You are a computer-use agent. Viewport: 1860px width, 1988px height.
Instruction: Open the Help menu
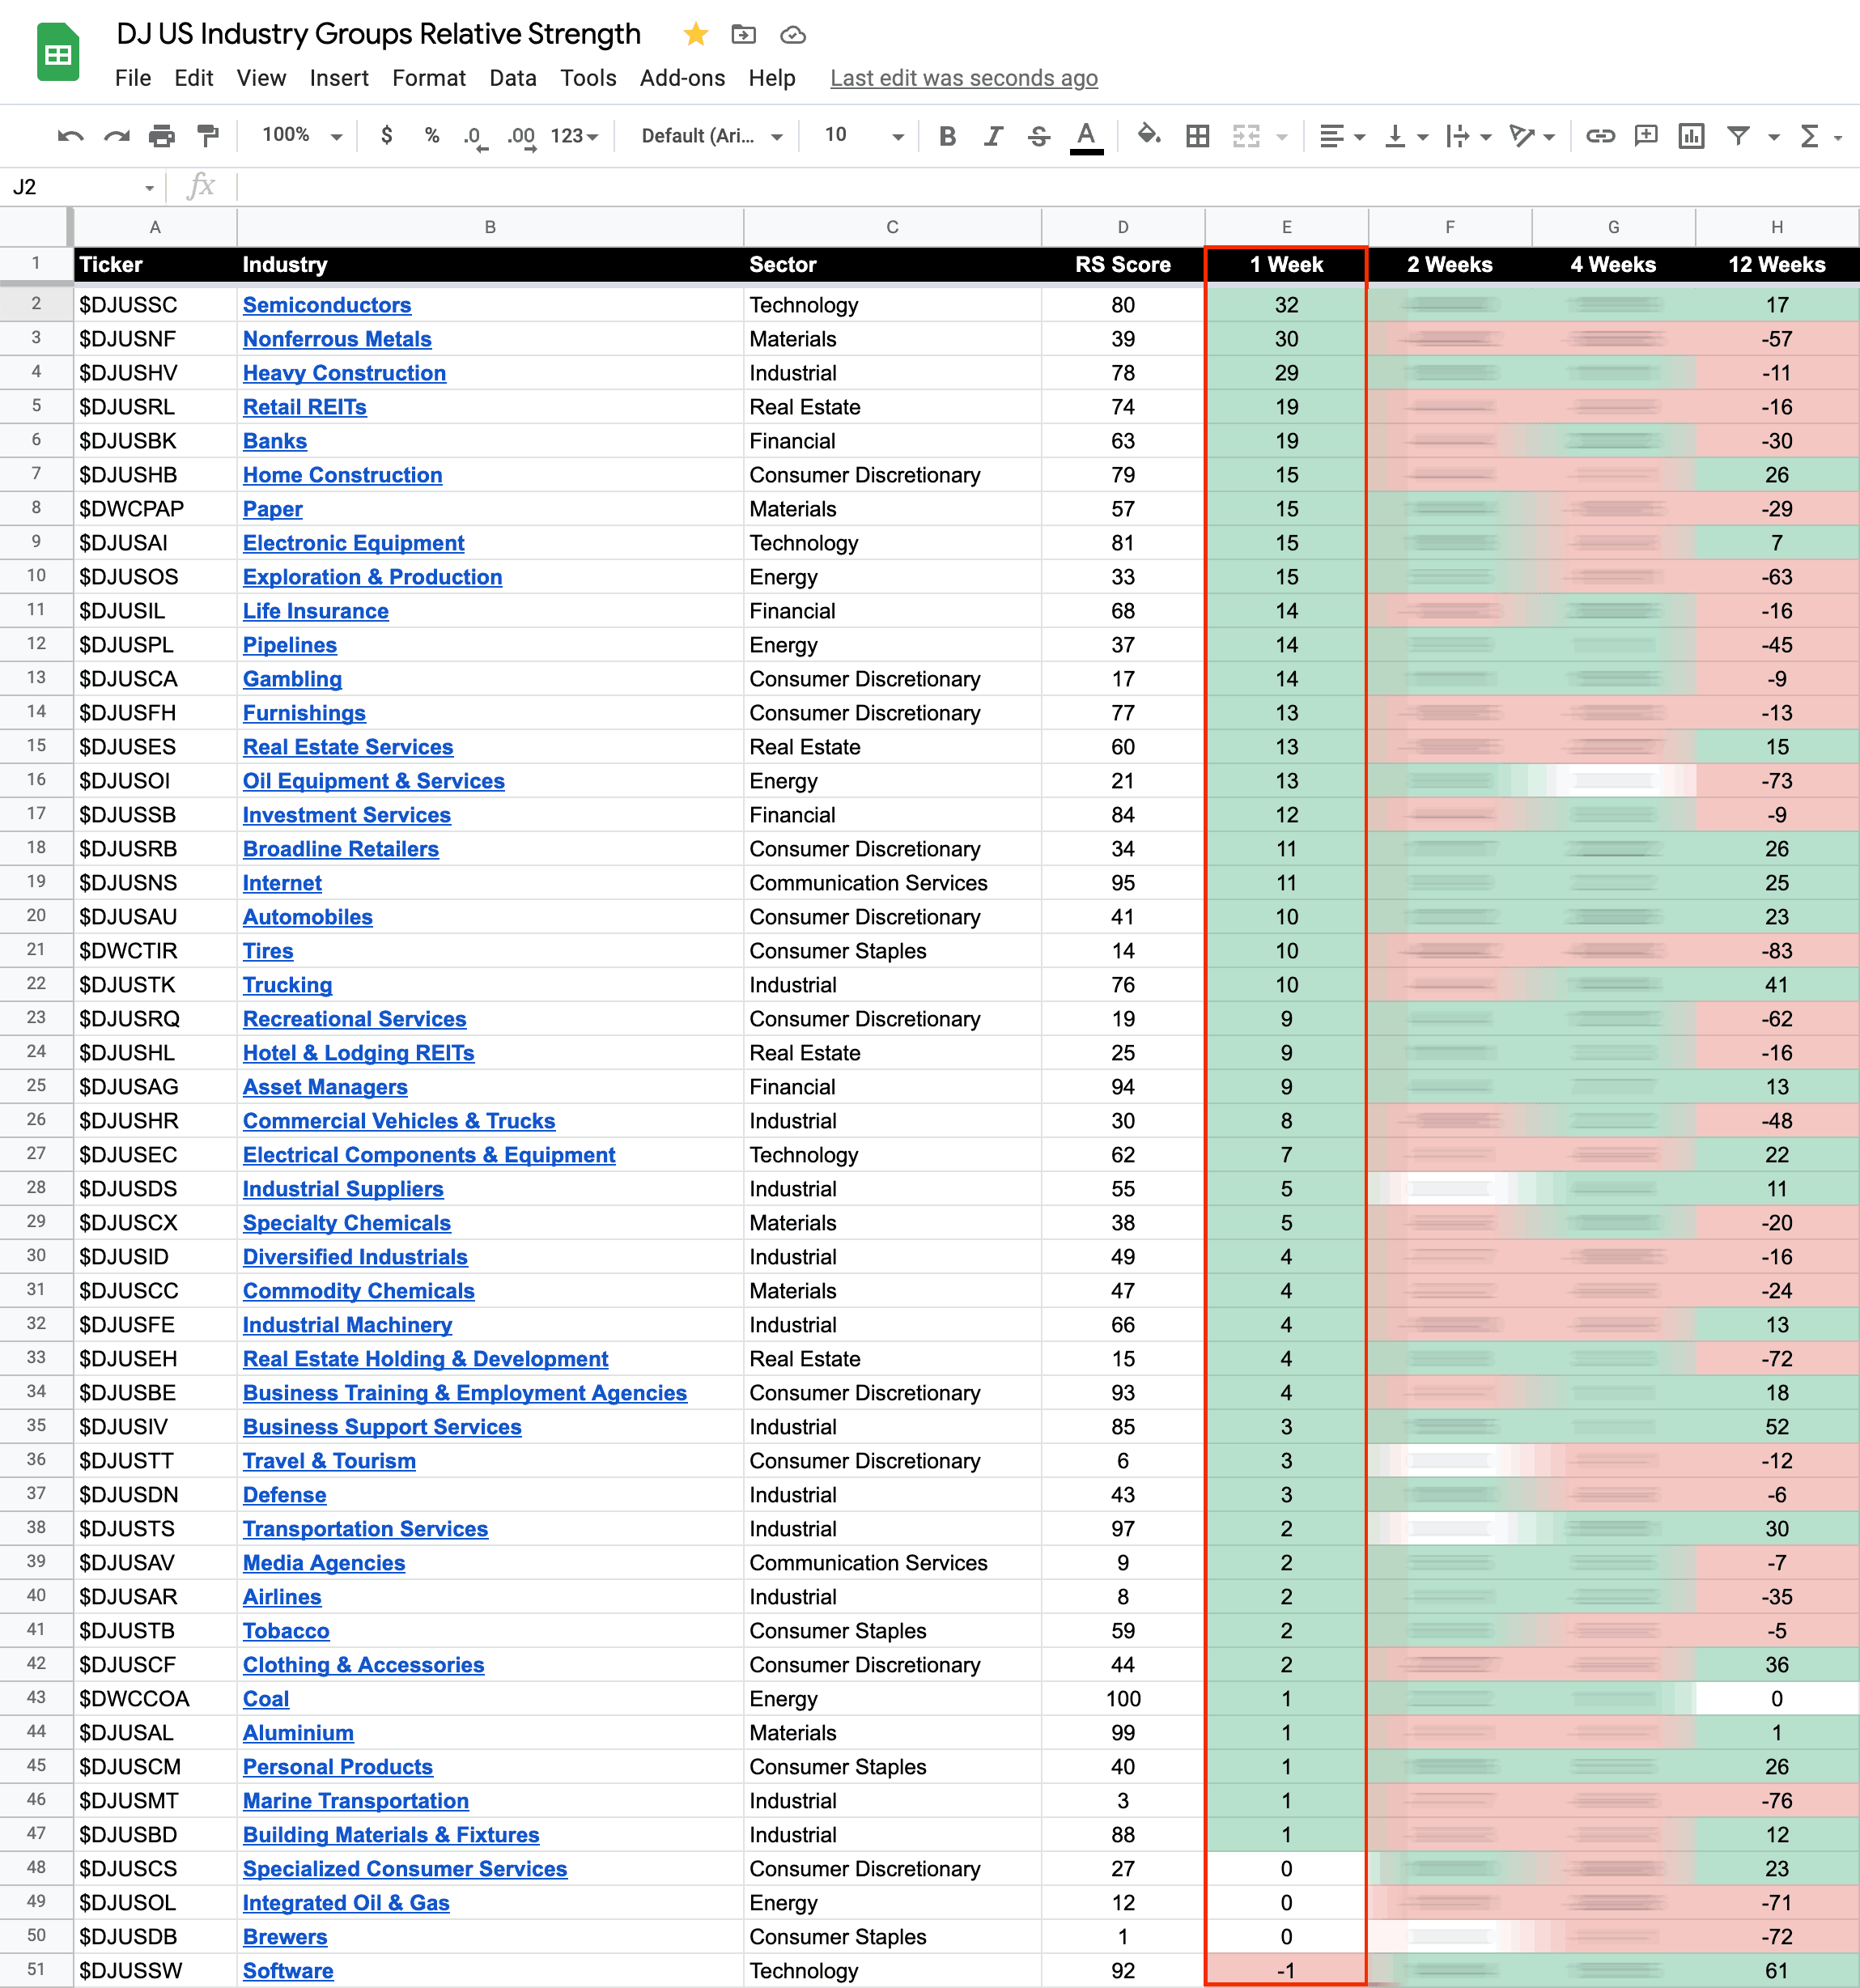(x=772, y=78)
